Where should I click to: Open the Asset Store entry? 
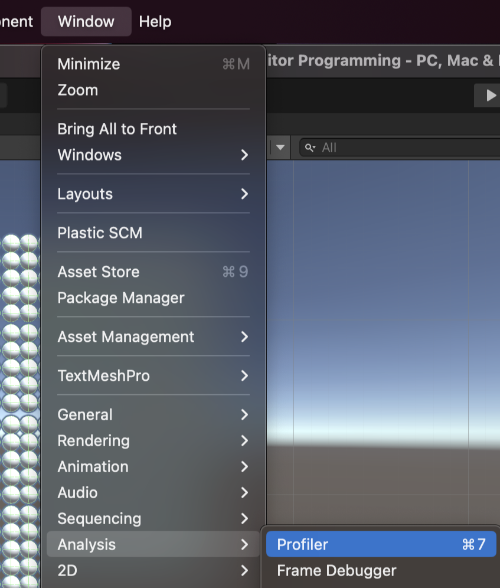[x=153, y=272]
